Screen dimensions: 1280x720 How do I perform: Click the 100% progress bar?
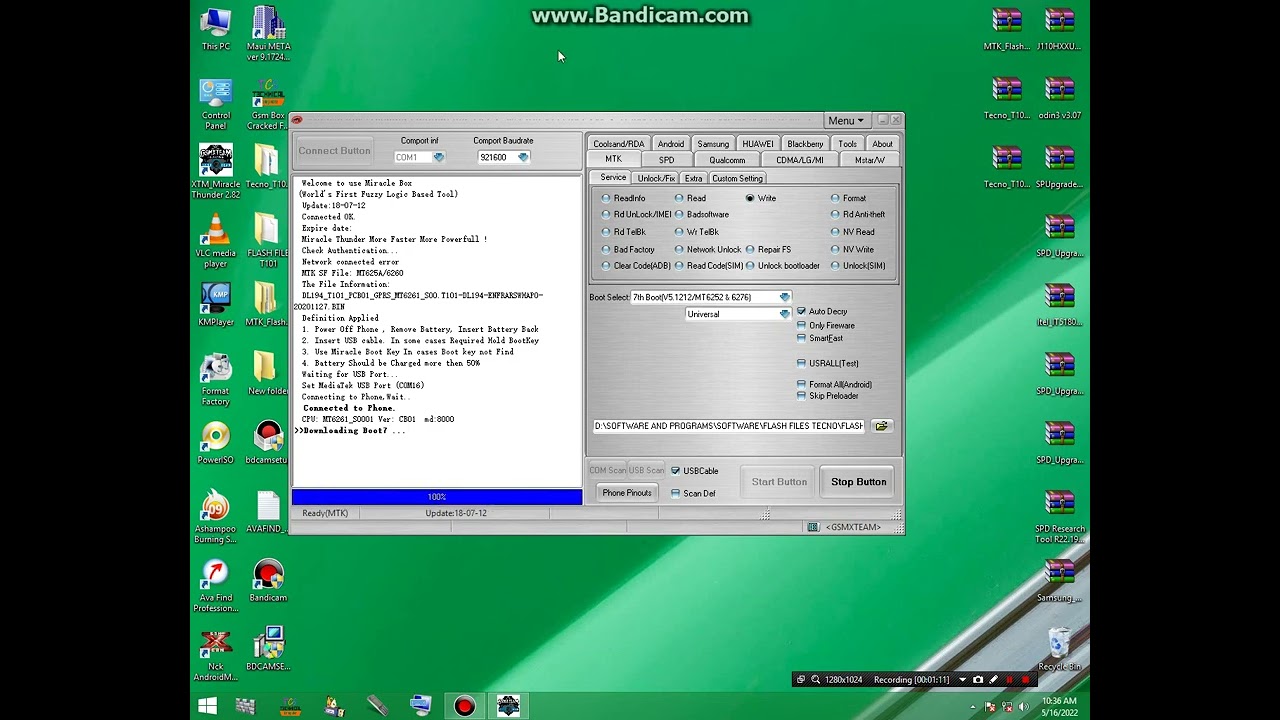point(437,497)
